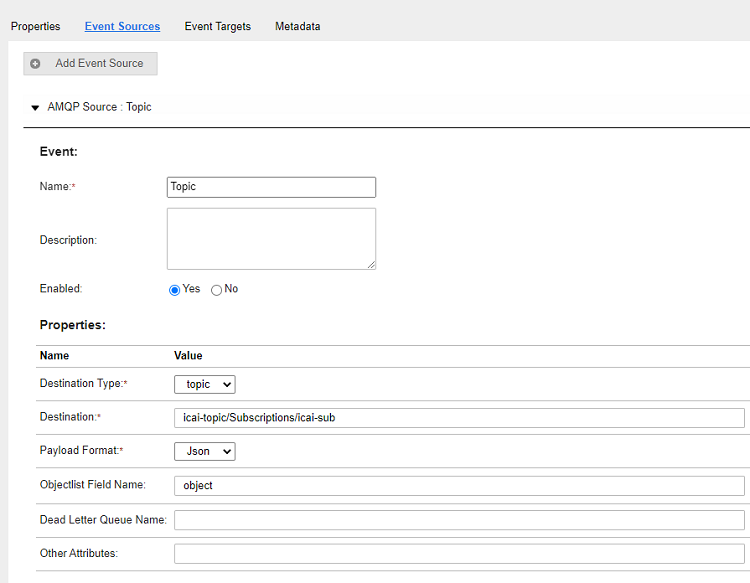The height and width of the screenshot is (583, 750).
Task: Click the 'AMQP Source : Topic' heading text
Action: click(x=99, y=107)
